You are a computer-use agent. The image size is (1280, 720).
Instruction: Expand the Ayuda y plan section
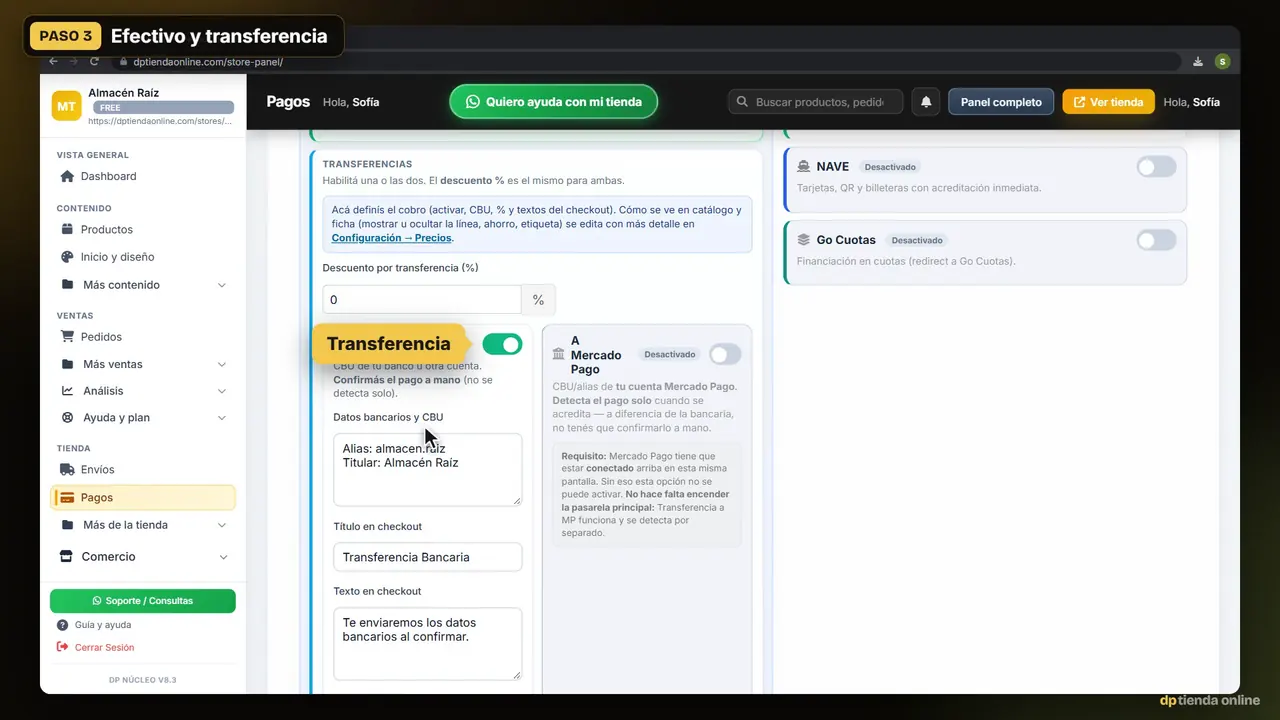click(143, 418)
